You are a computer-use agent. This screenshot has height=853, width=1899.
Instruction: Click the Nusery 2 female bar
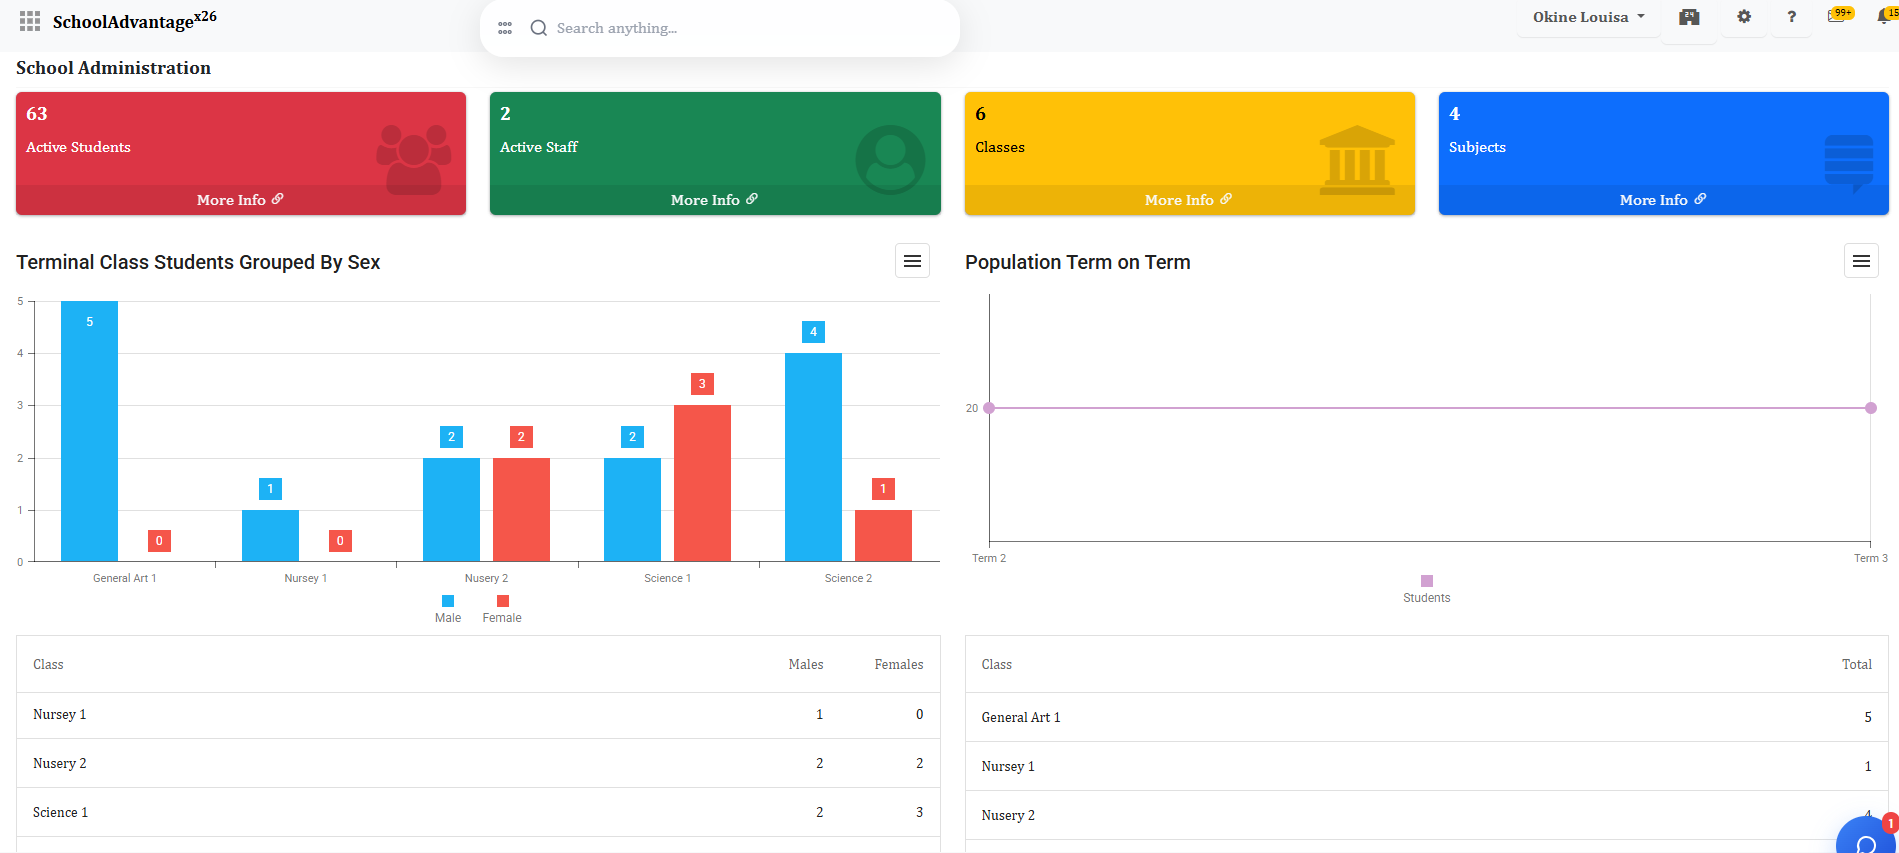point(521,509)
